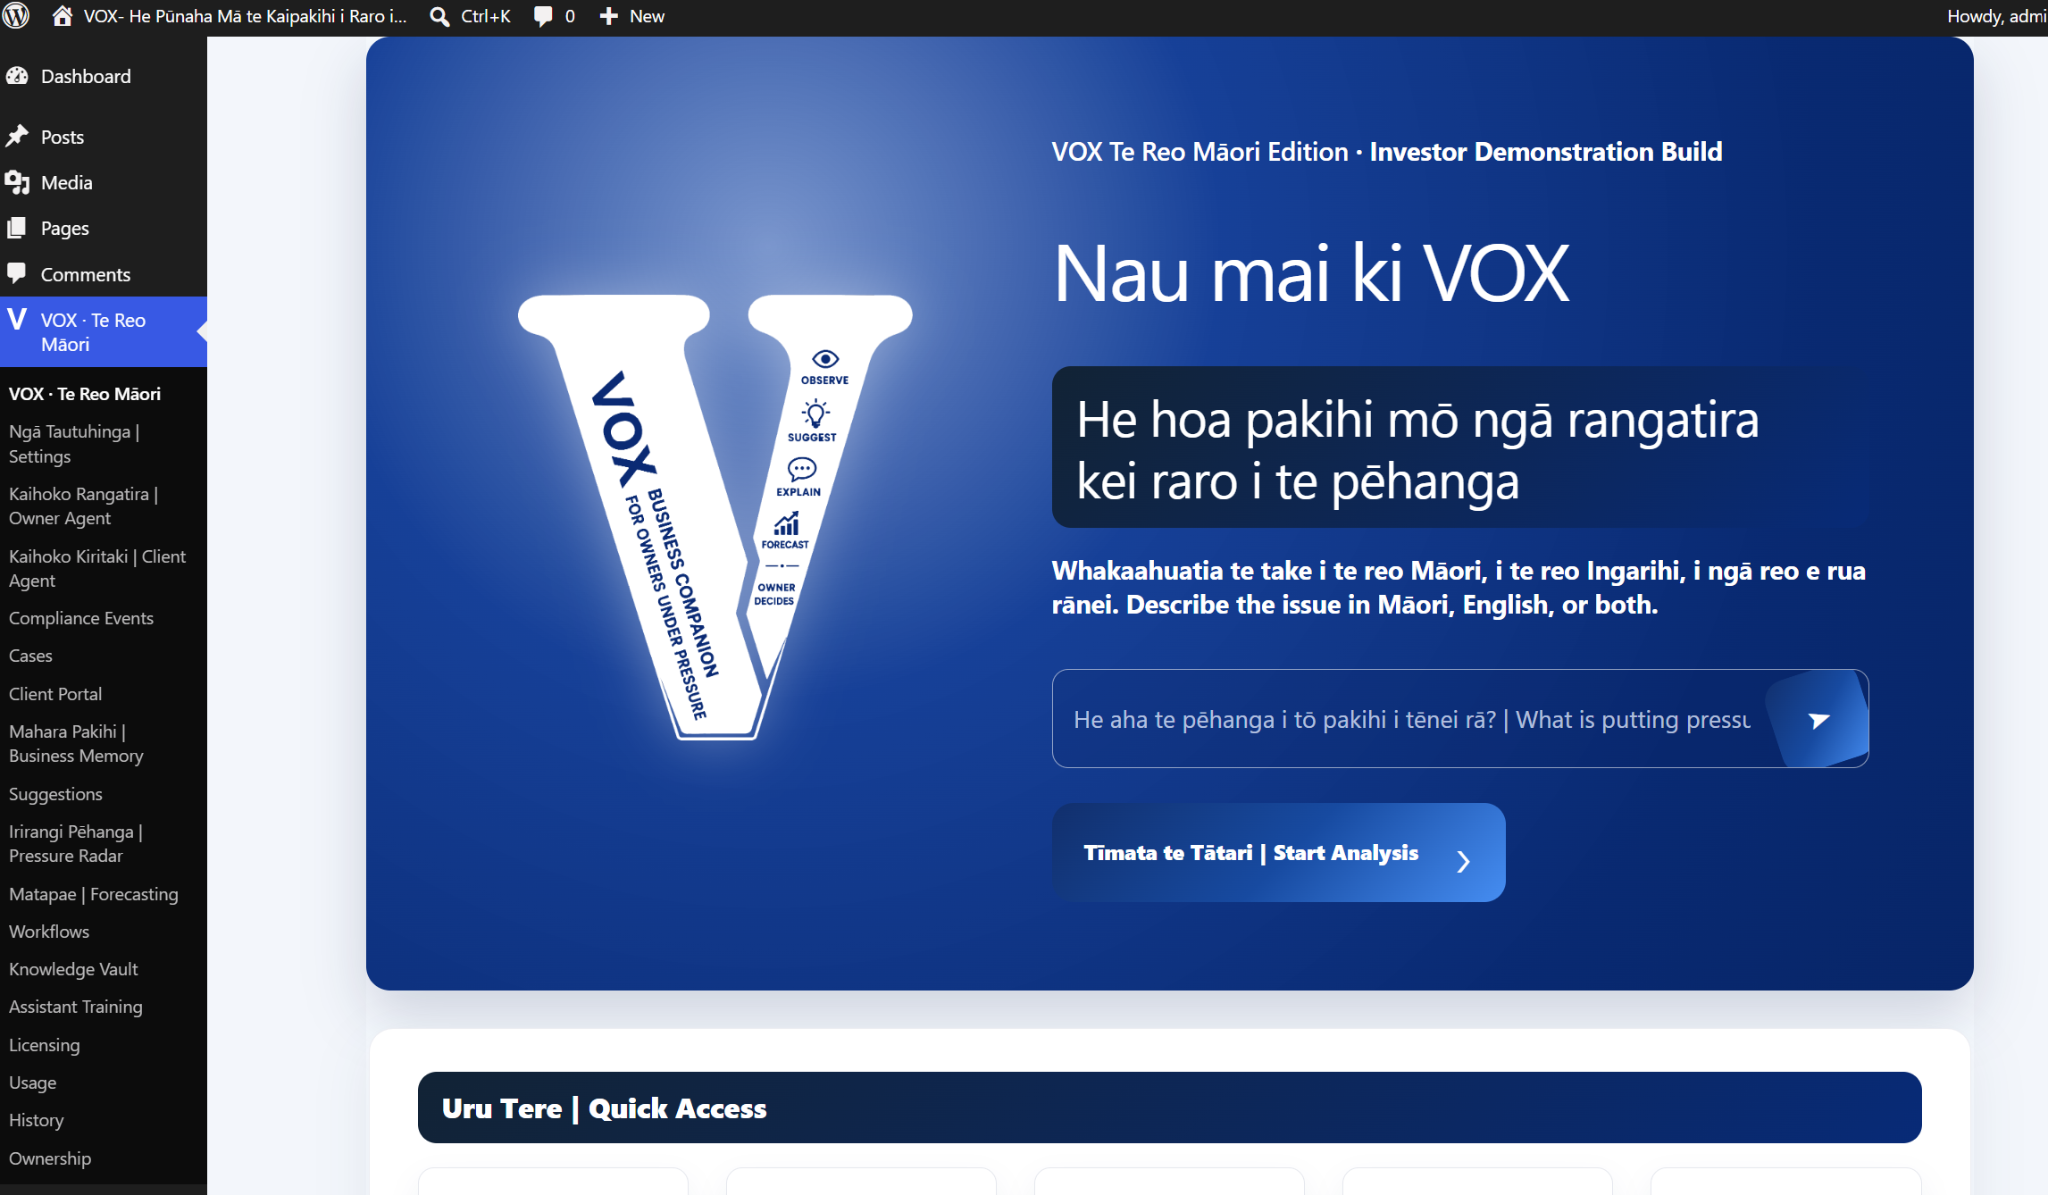Viewport: 2048px width, 1195px height.
Task: Open Ngā Tautuhinga | Settings
Action: pyautogui.click(x=74, y=444)
